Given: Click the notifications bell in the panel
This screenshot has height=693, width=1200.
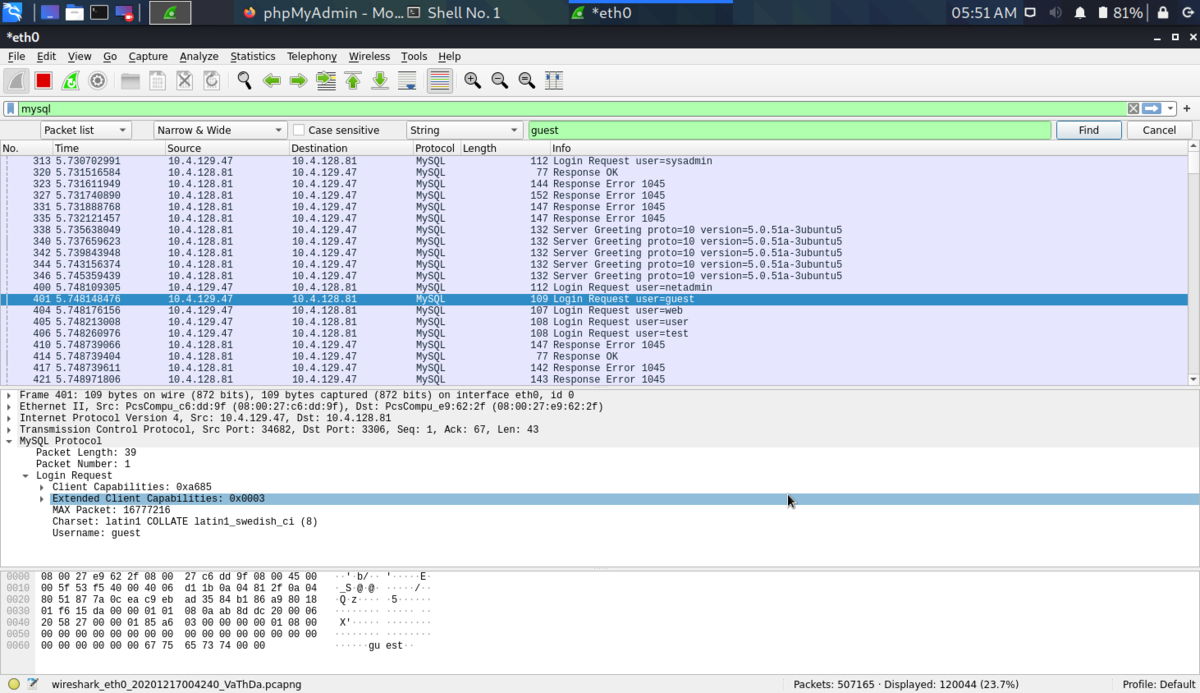Looking at the screenshot, I should pyautogui.click(x=1080, y=13).
